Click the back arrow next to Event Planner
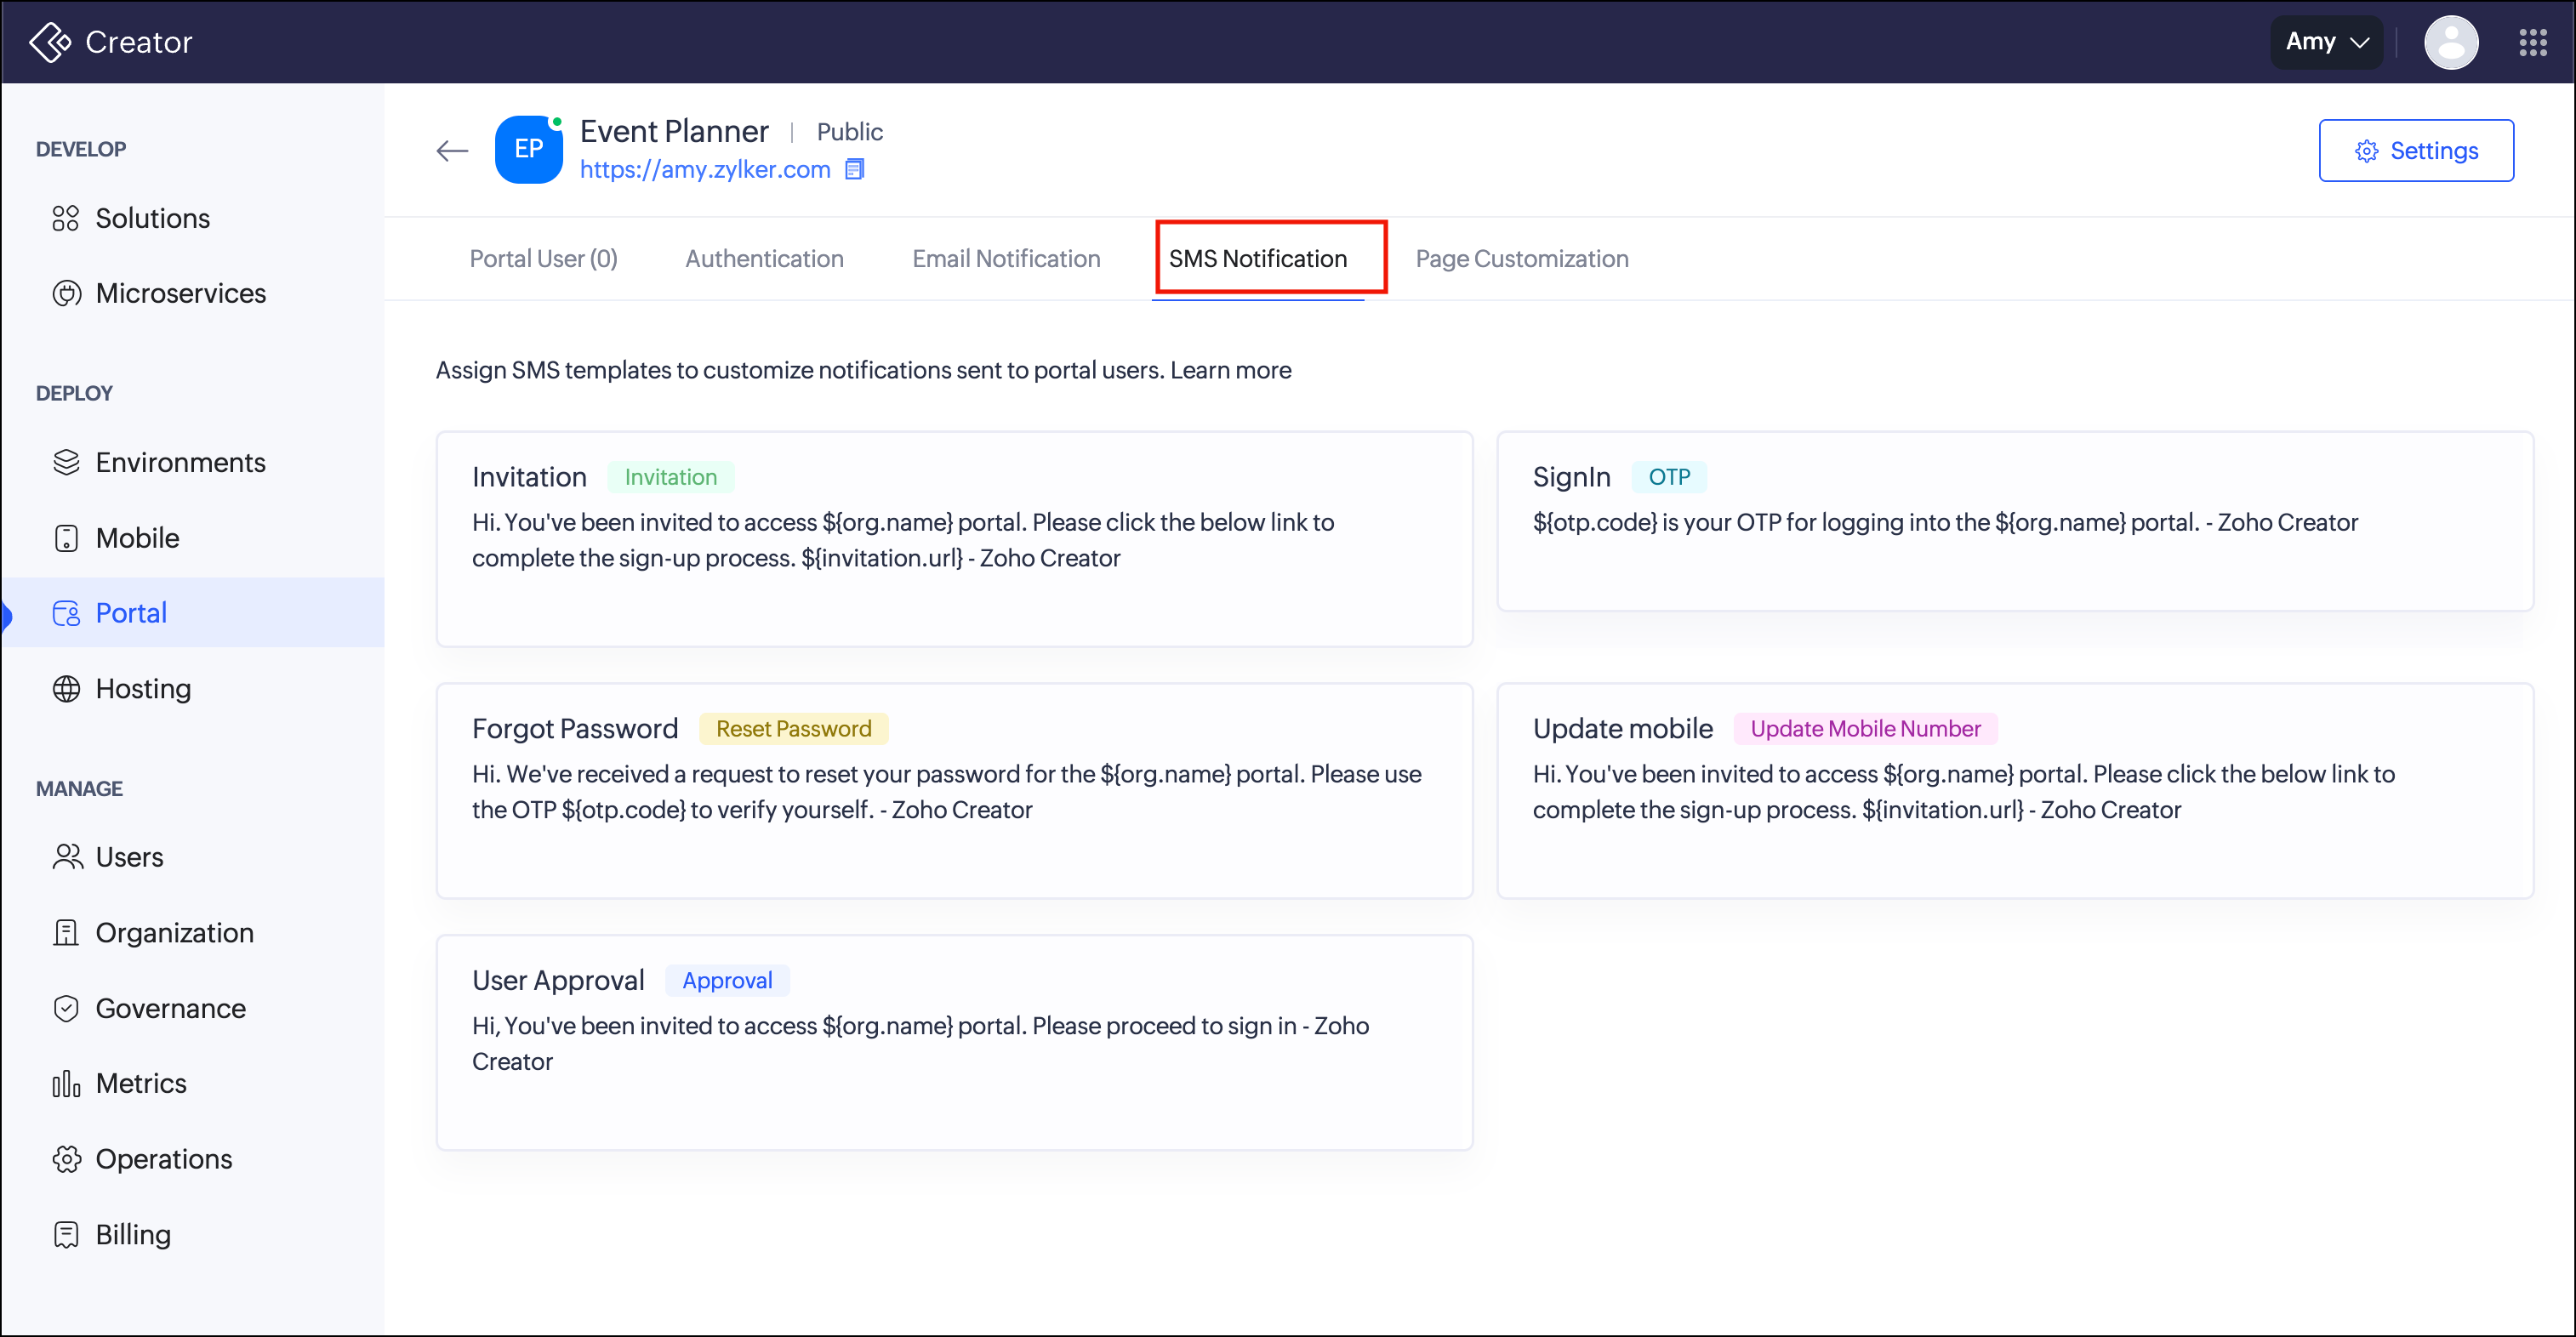Viewport: 2576px width, 1337px height. tap(452, 151)
